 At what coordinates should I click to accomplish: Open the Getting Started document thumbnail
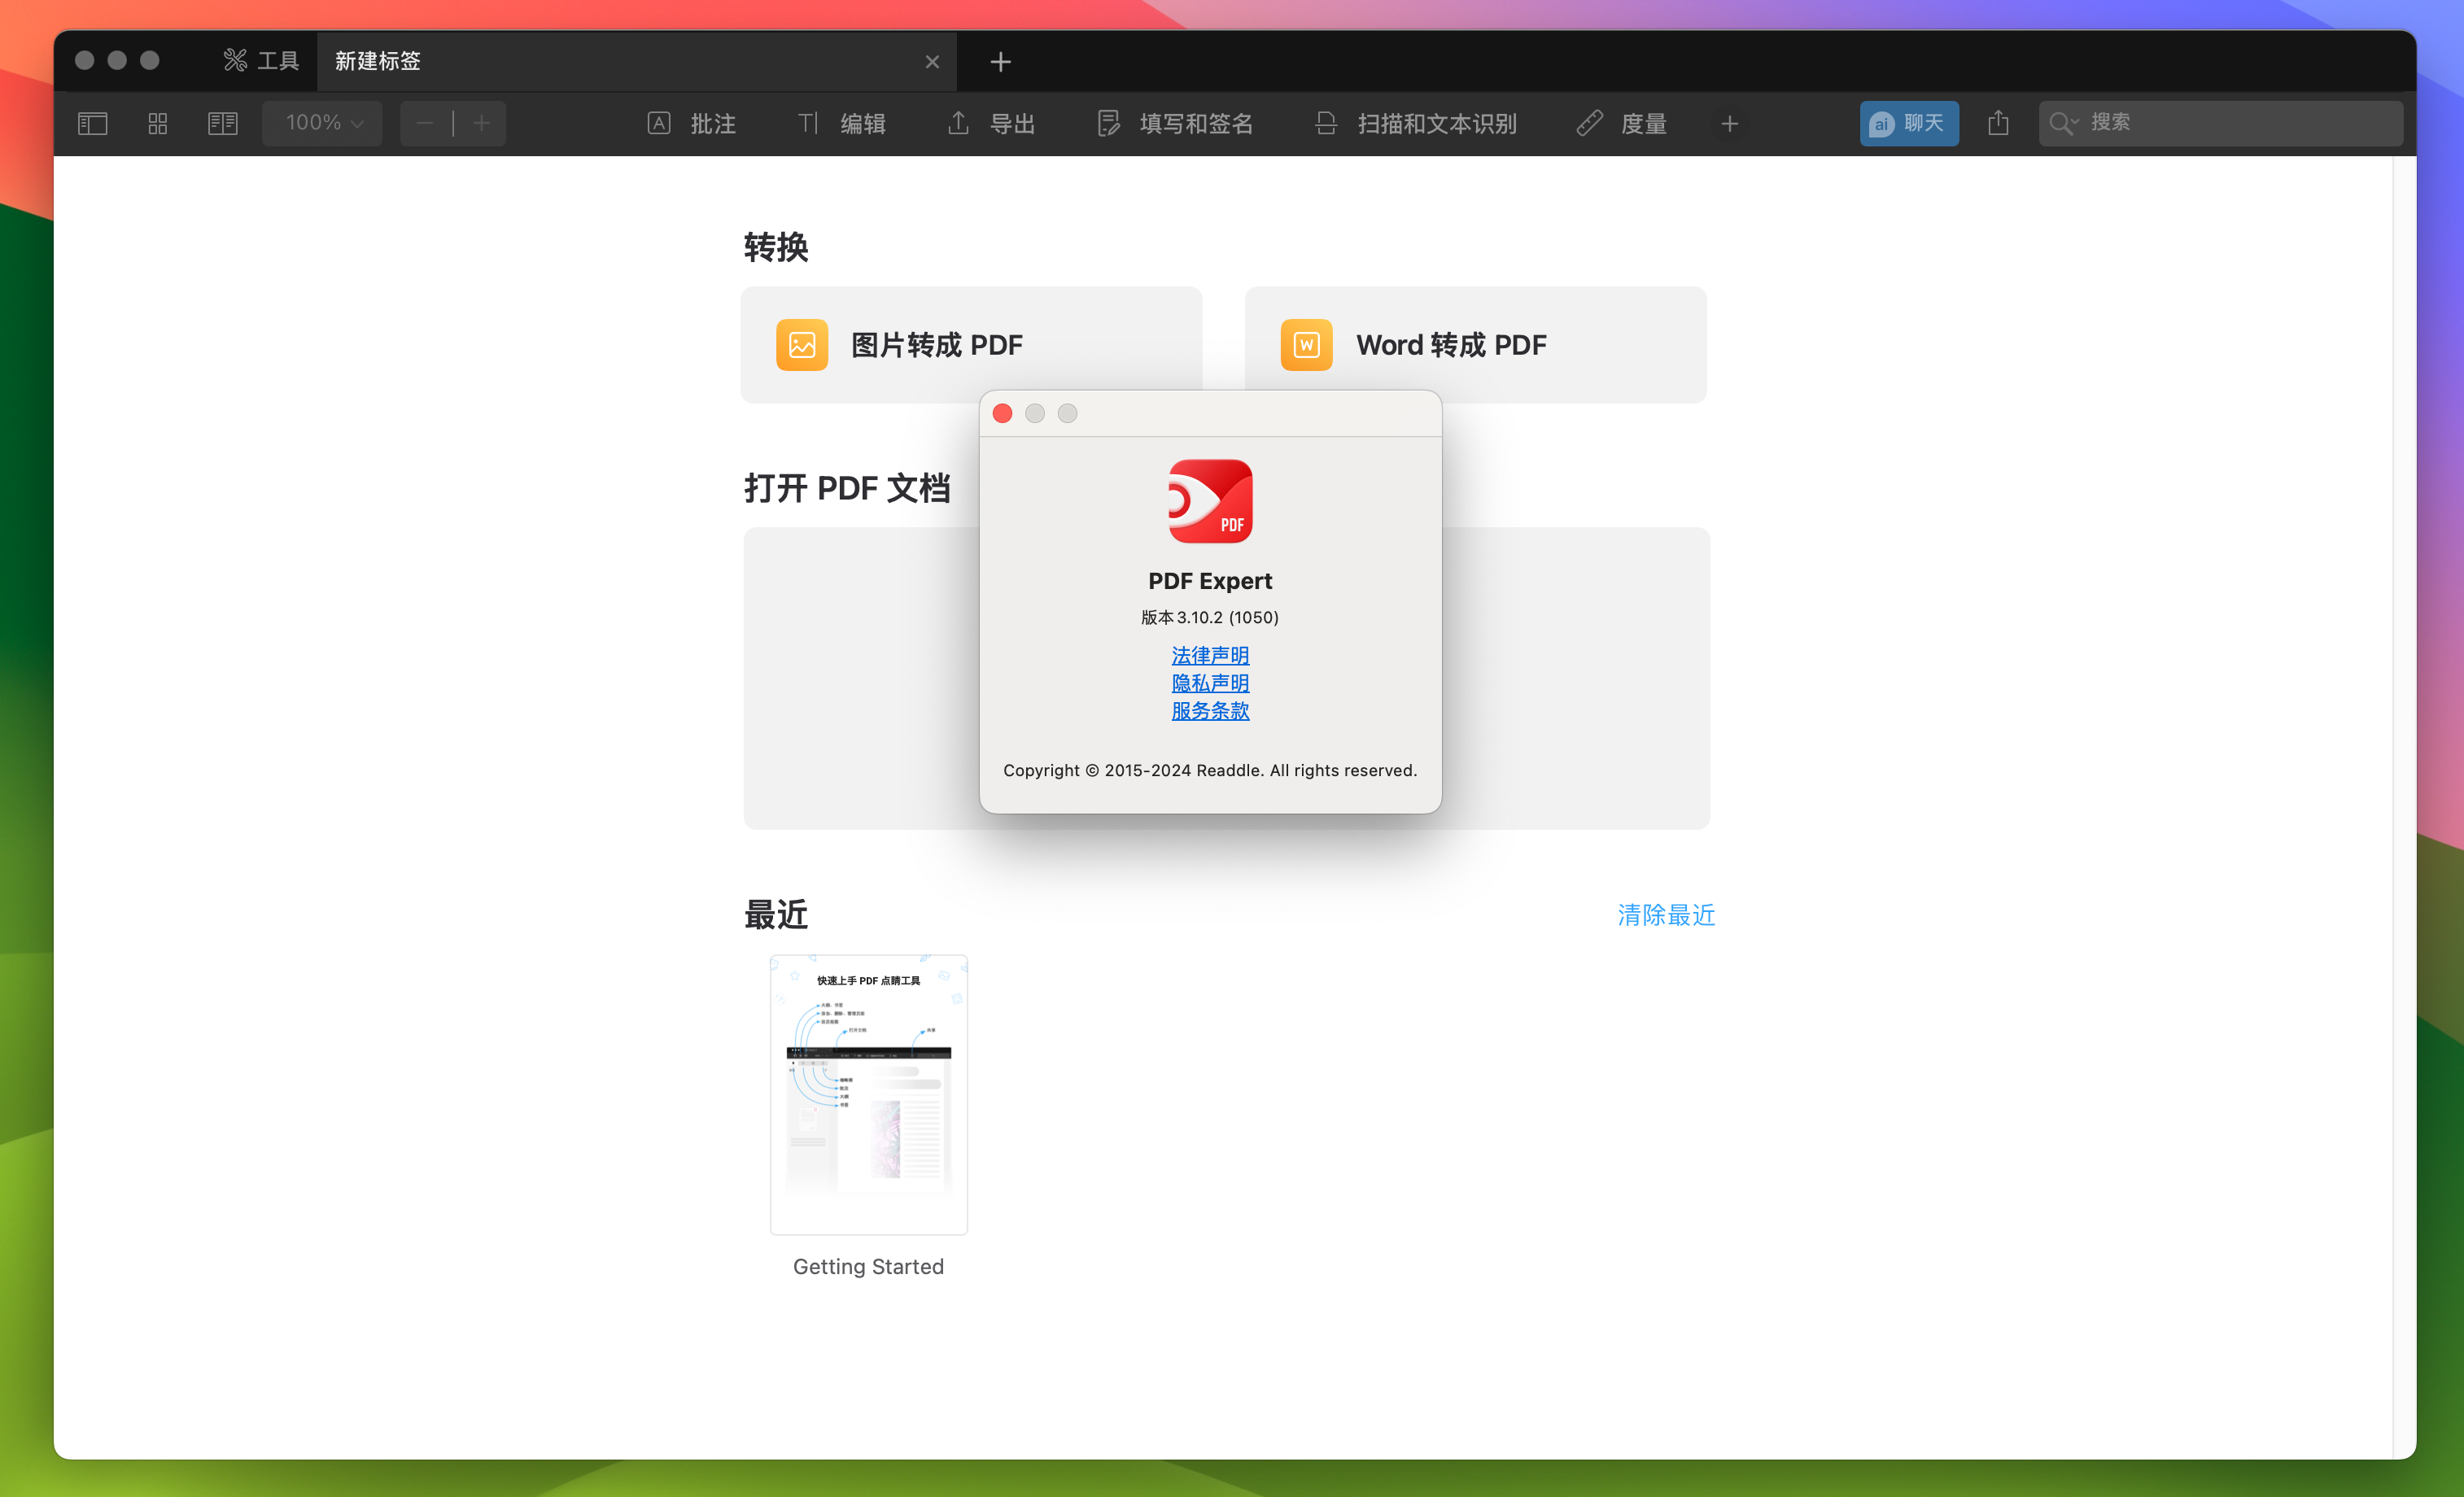868,1094
